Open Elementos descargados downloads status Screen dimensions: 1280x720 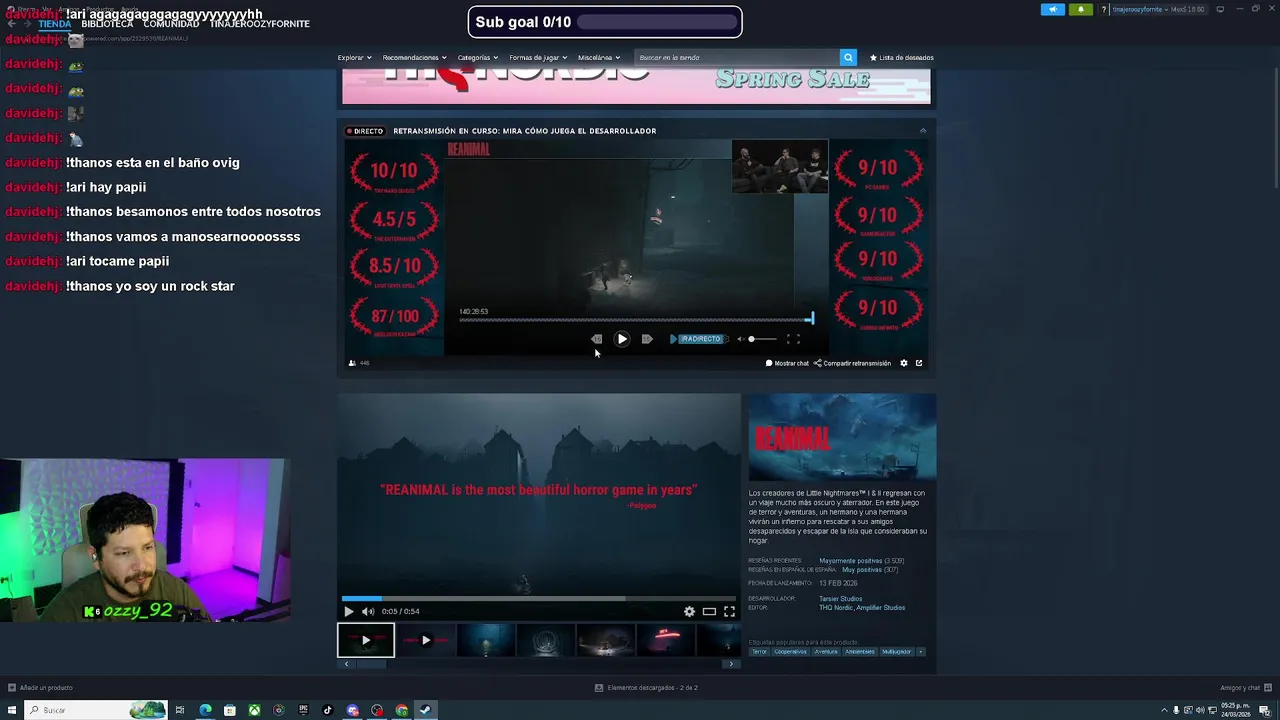pos(646,688)
